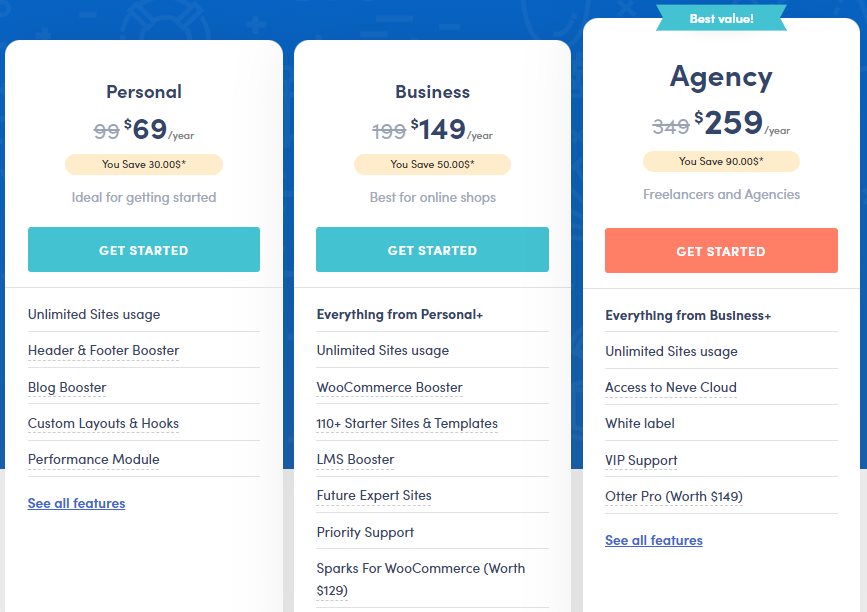Click Header & Footer Booster feature
Image resolution: width=867 pixels, height=612 pixels.
[103, 351]
